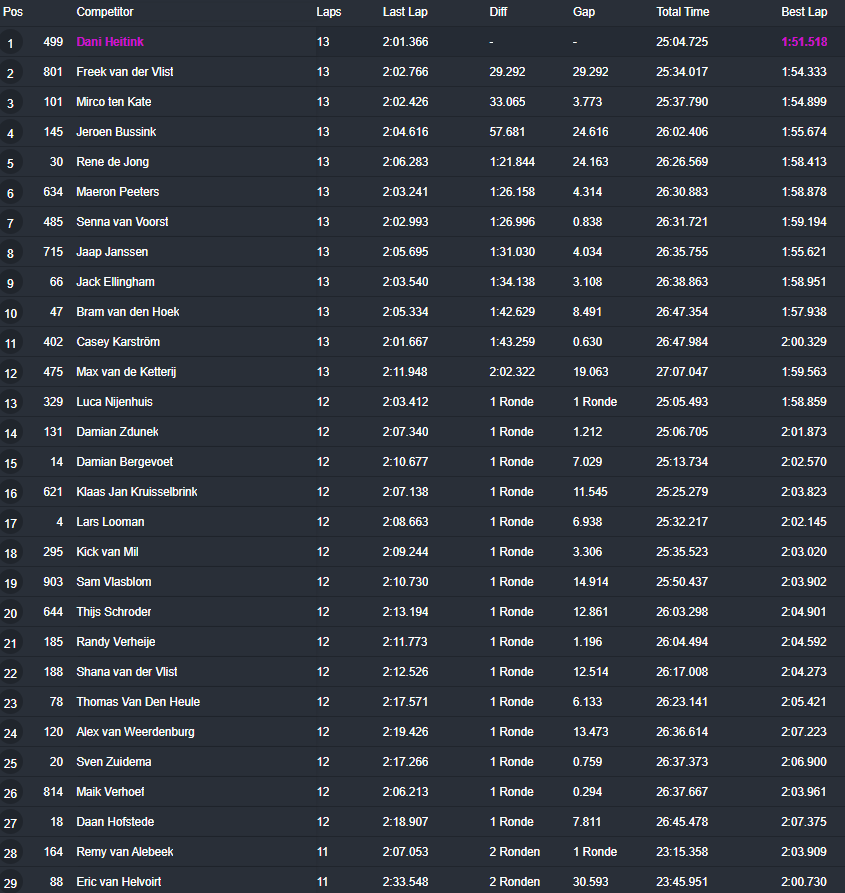Click the Gap column header

point(584,12)
